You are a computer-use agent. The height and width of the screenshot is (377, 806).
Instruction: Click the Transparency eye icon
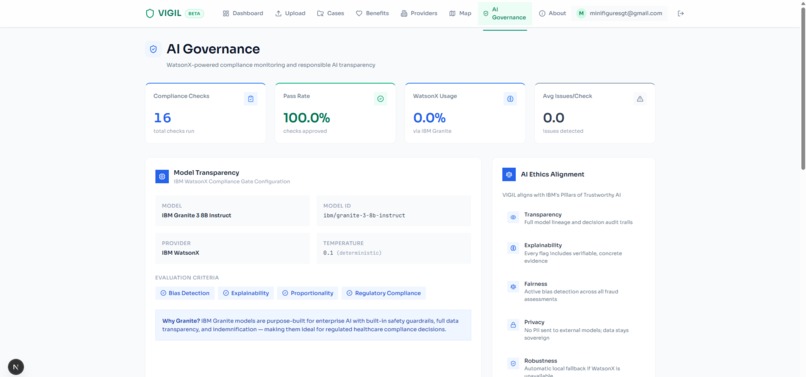(x=513, y=218)
